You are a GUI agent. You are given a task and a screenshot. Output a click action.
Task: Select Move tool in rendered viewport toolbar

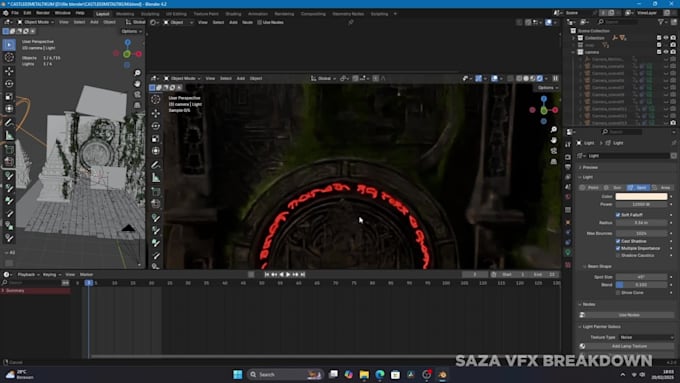tap(156, 113)
